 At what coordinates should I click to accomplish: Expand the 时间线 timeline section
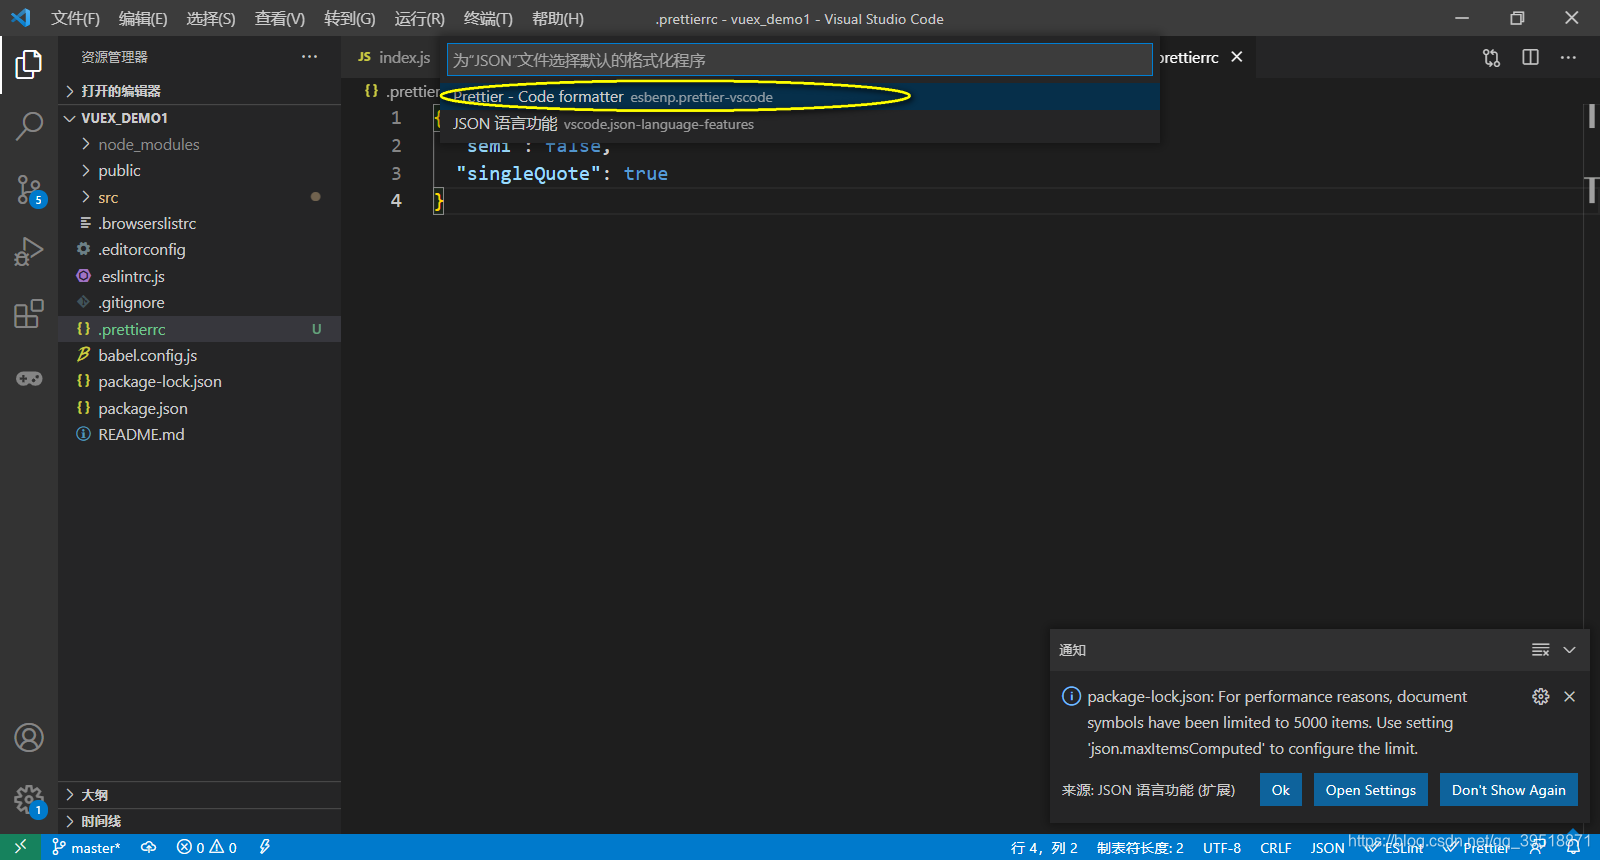coord(200,821)
